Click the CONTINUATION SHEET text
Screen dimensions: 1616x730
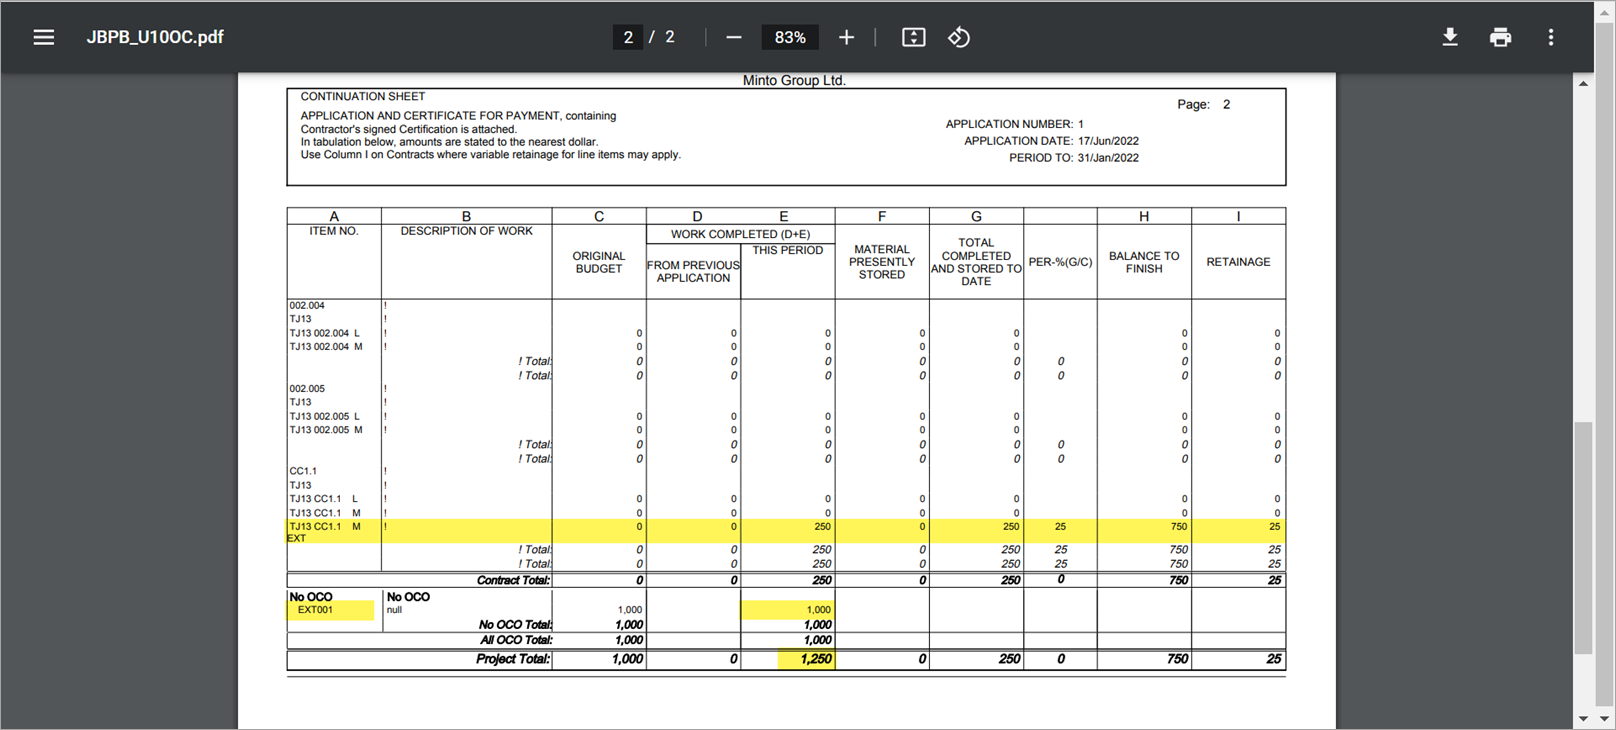tap(363, 97)
